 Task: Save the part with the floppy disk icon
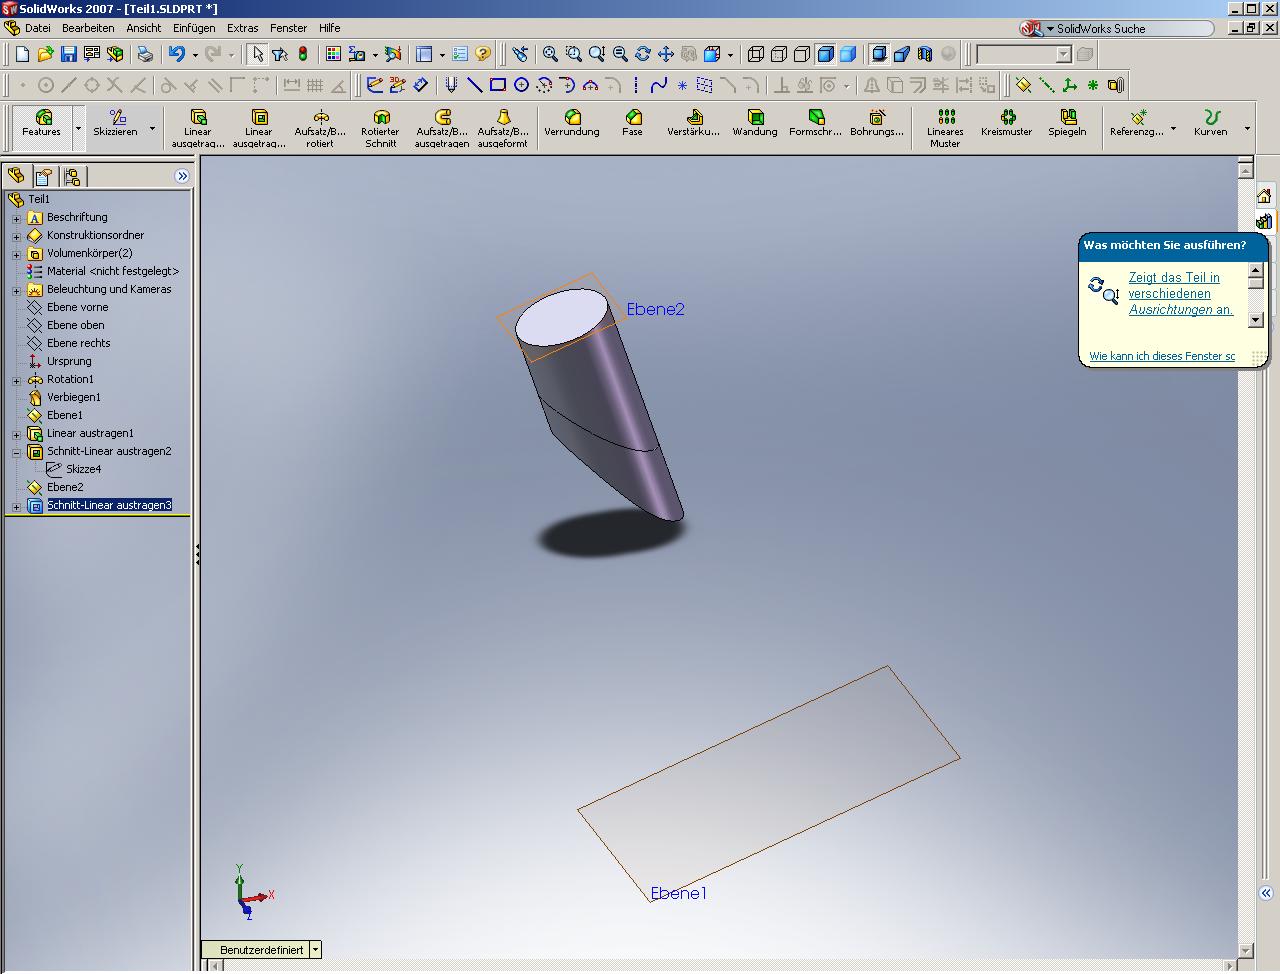point(69,54)
